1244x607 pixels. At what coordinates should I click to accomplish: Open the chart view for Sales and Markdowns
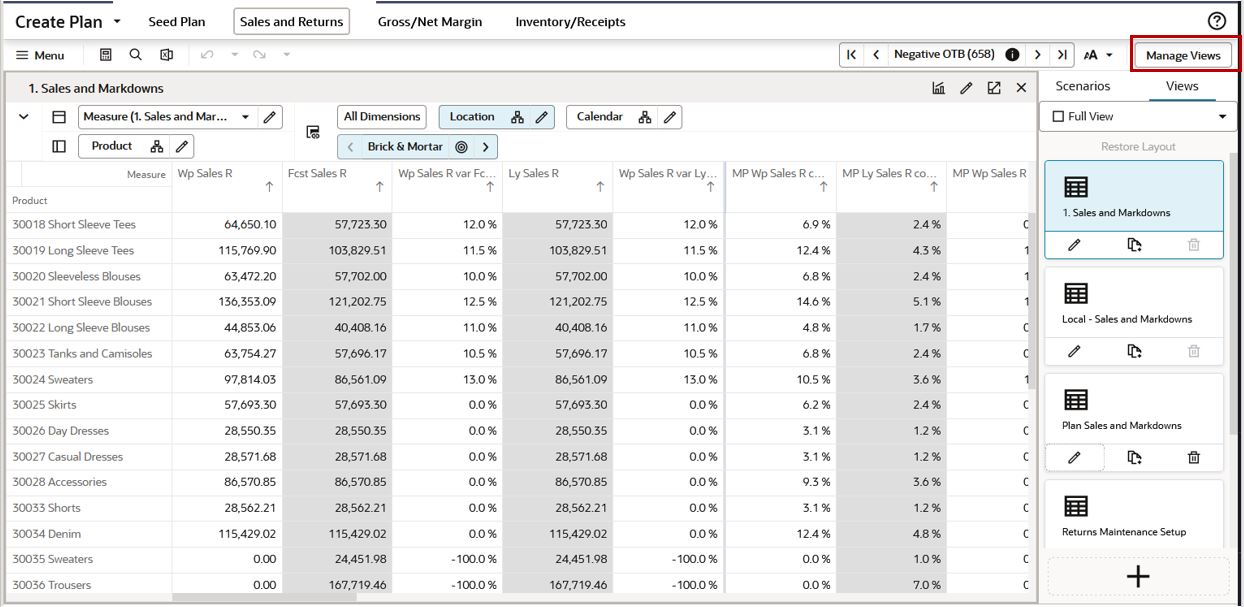coord(938,89)
